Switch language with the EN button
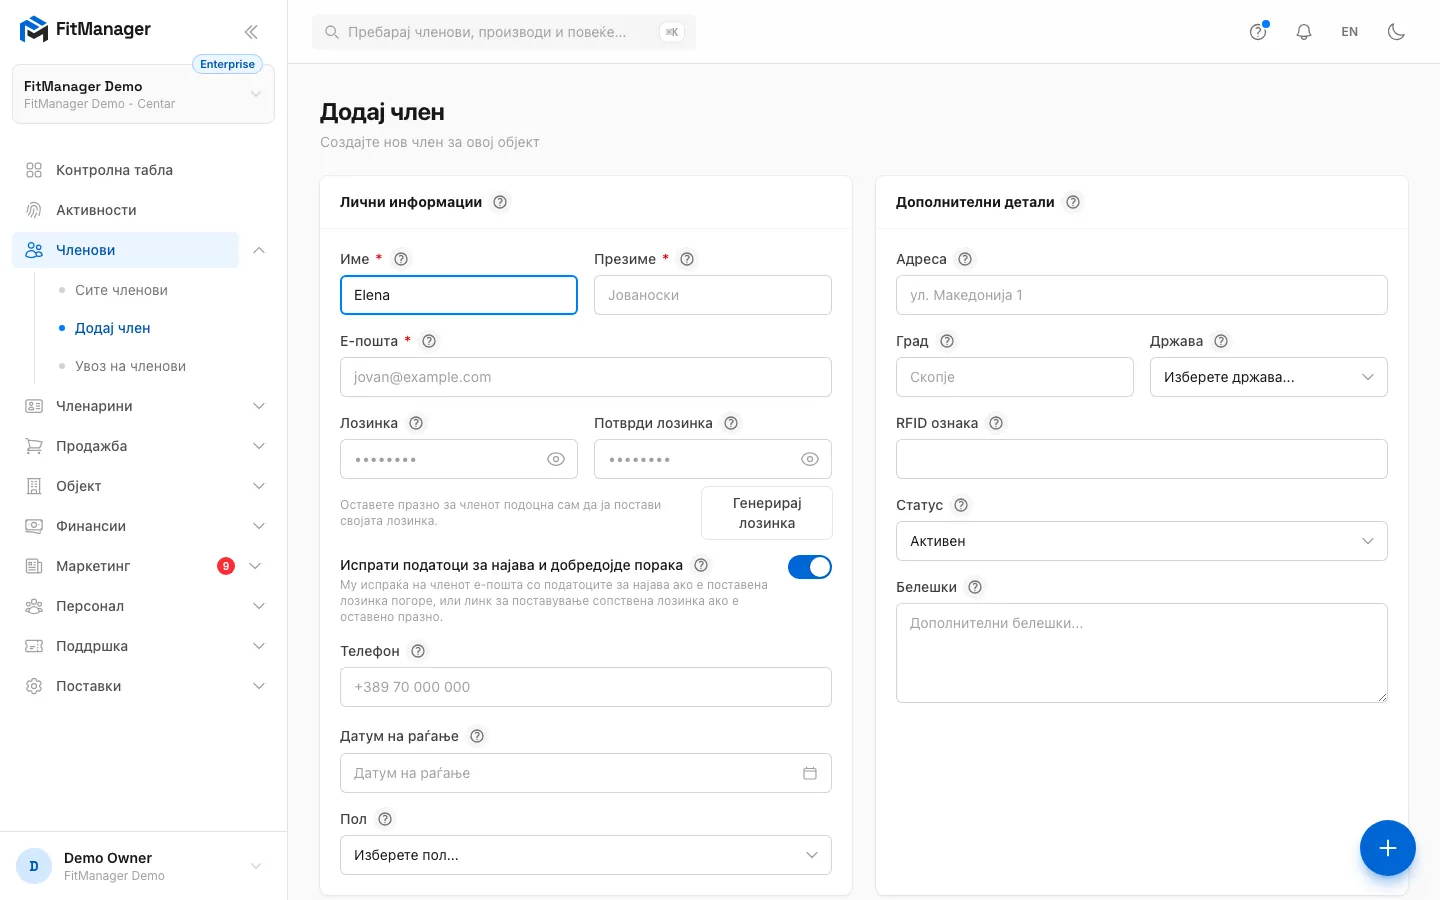Viewport: 1440px width, 900px height. pos(1350,32)
